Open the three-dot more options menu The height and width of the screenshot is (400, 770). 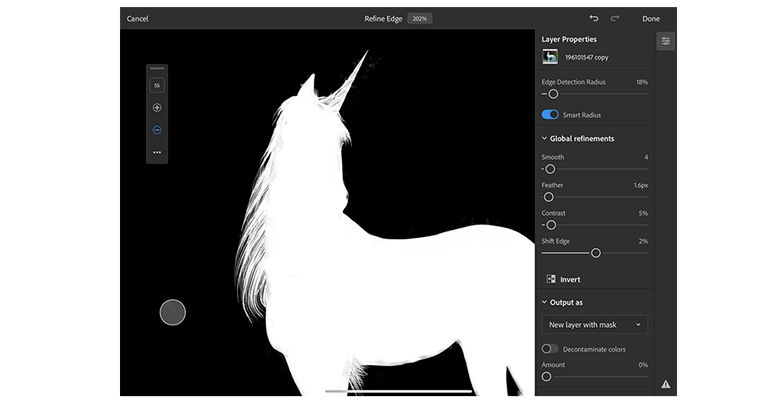157,152
